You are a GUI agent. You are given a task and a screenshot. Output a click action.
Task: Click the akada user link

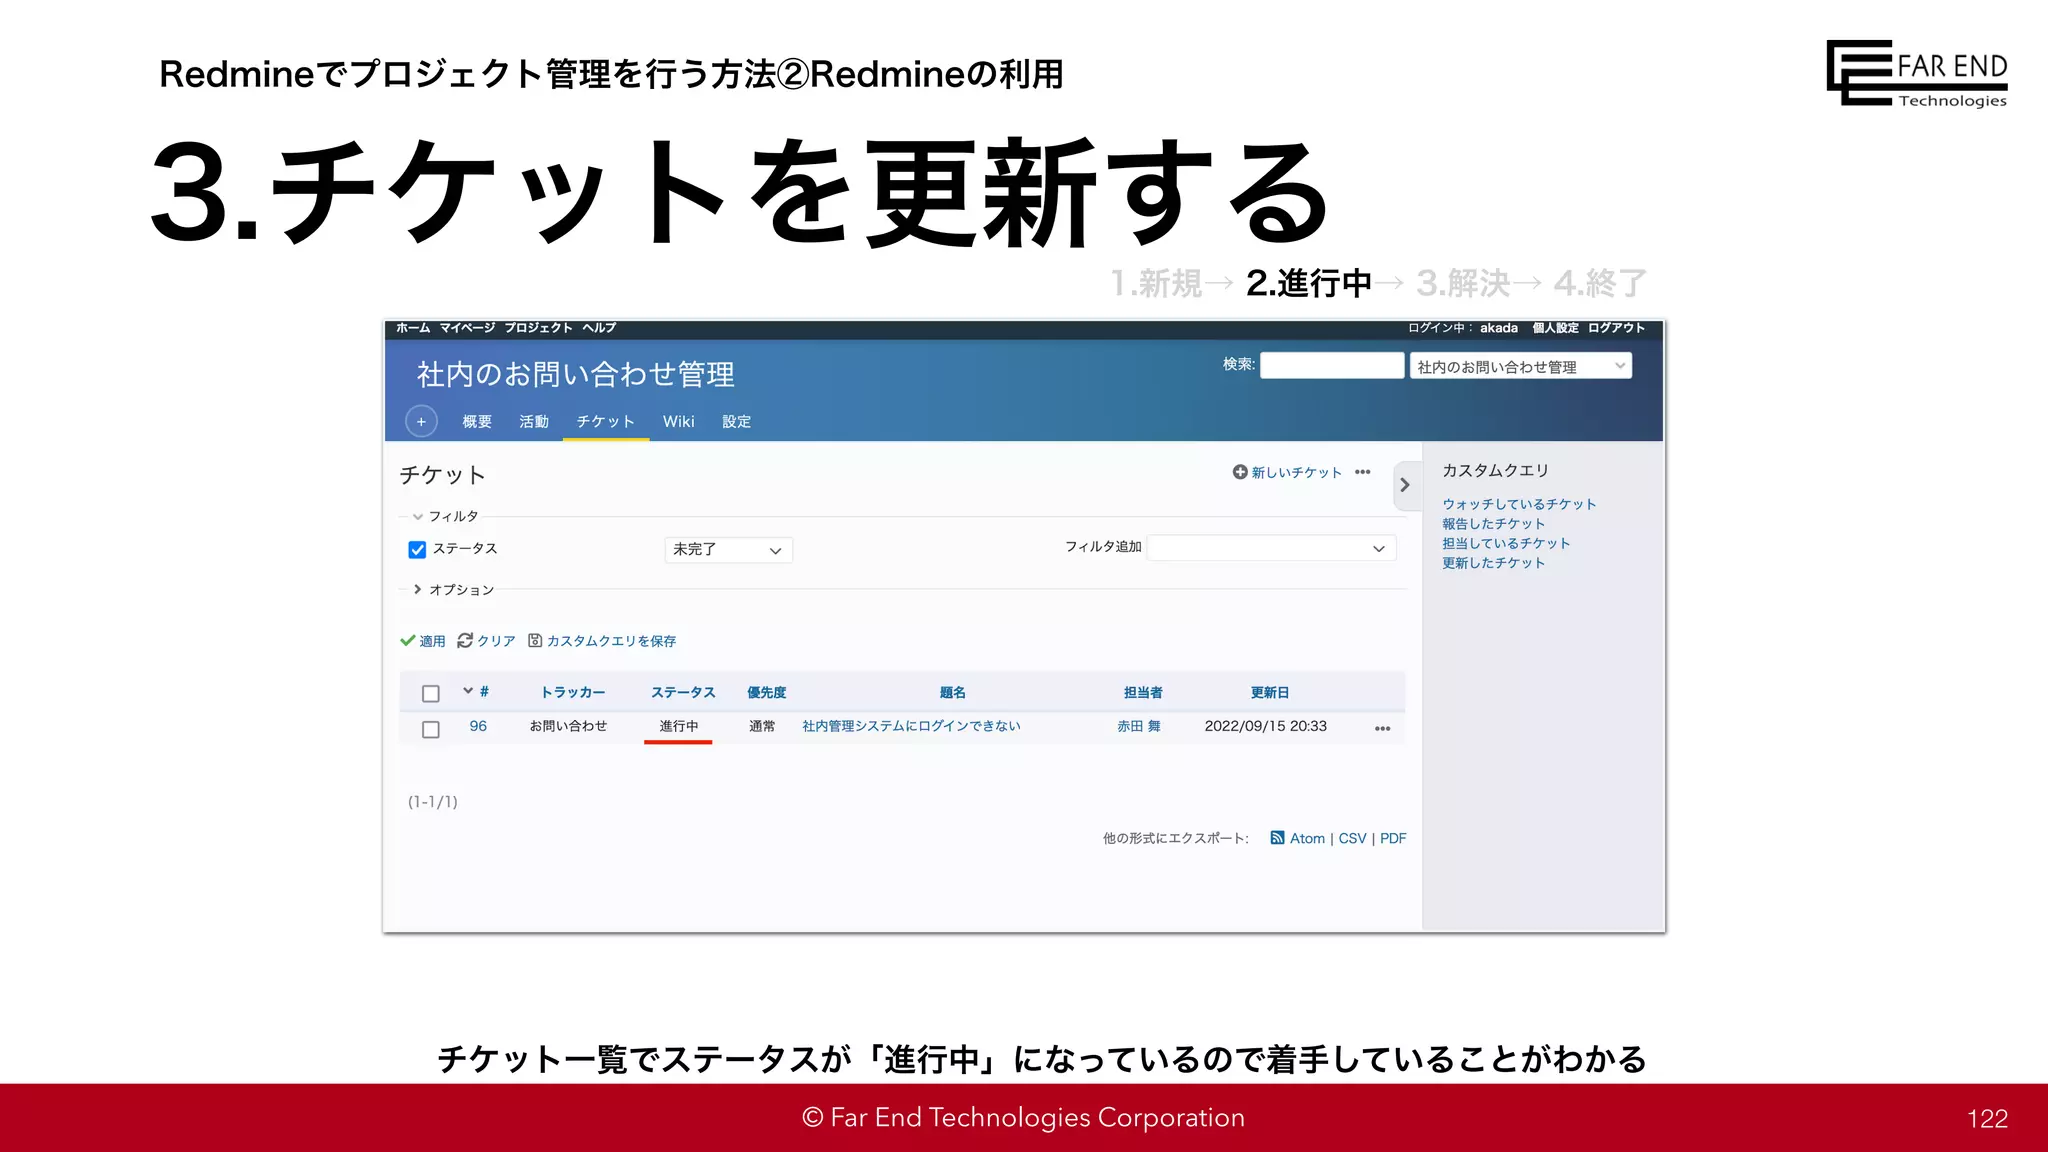coord(1499,328)
